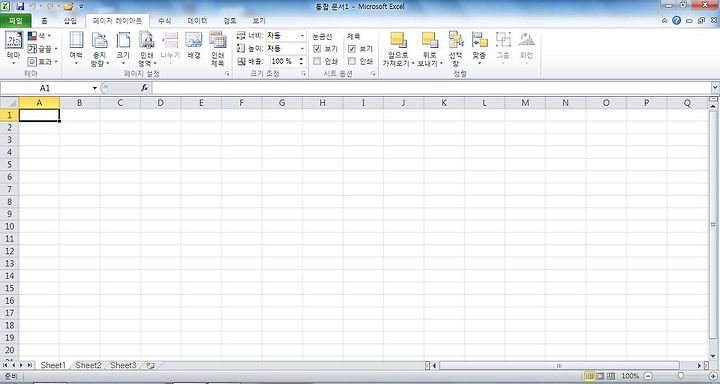This screenshot has height=384, width=720.
Task: Uncheck 제목 보기 (Headings View) checkbox
Action: (x=352, y=49)
